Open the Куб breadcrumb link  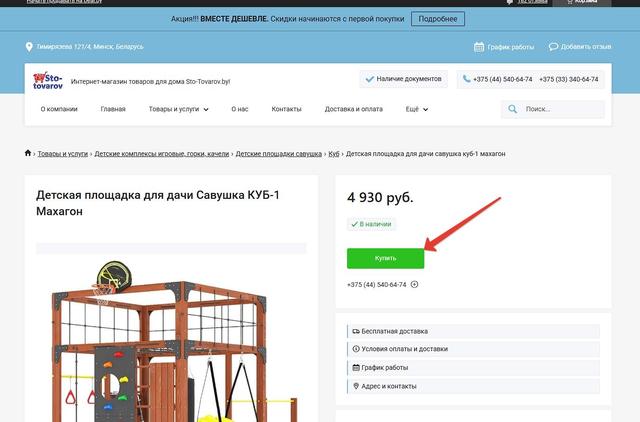coord(334,153)
